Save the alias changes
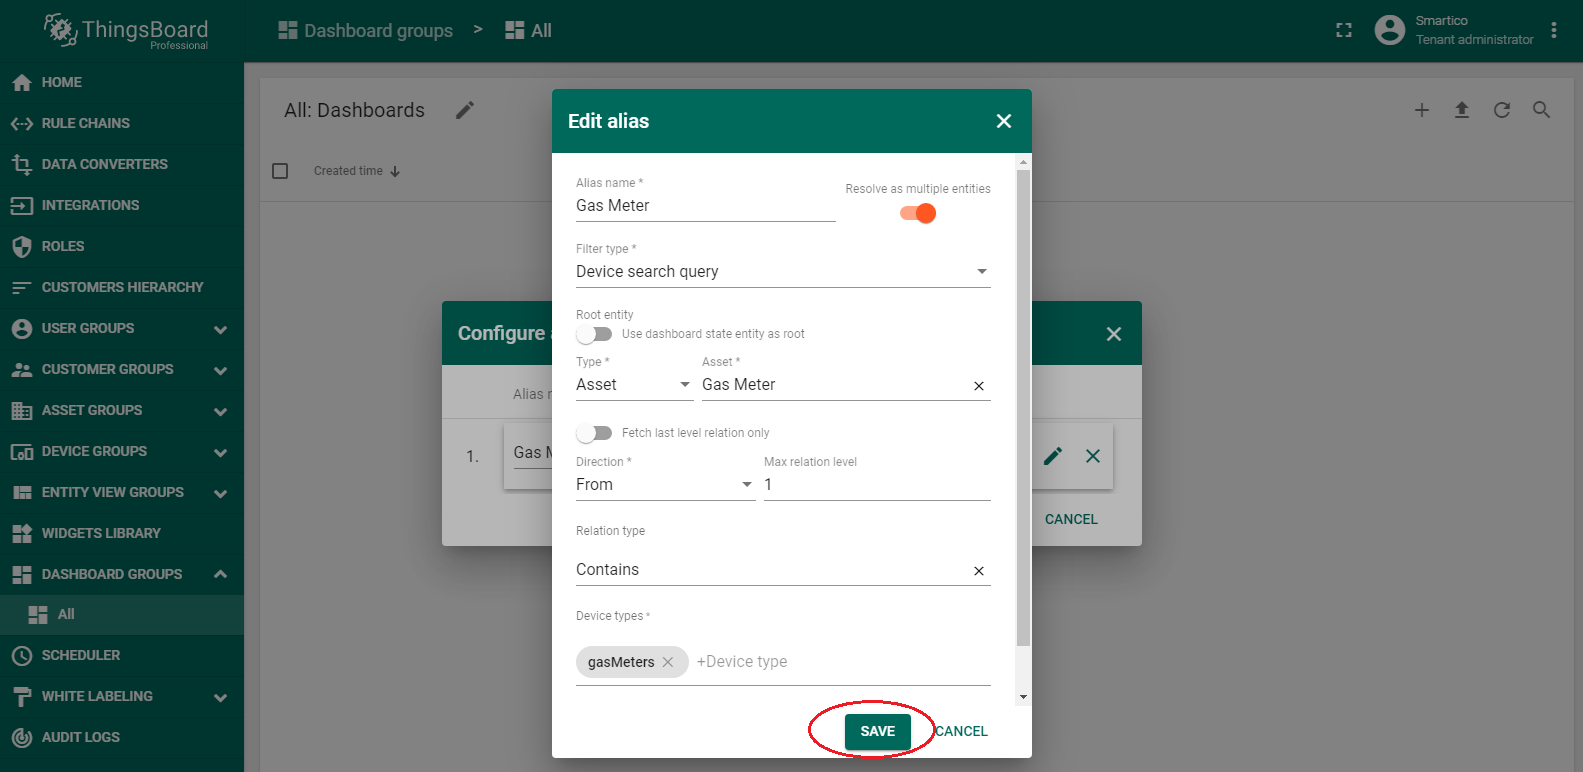The width and height of the screenshot is (1583, 772). (x=877, y=731)
